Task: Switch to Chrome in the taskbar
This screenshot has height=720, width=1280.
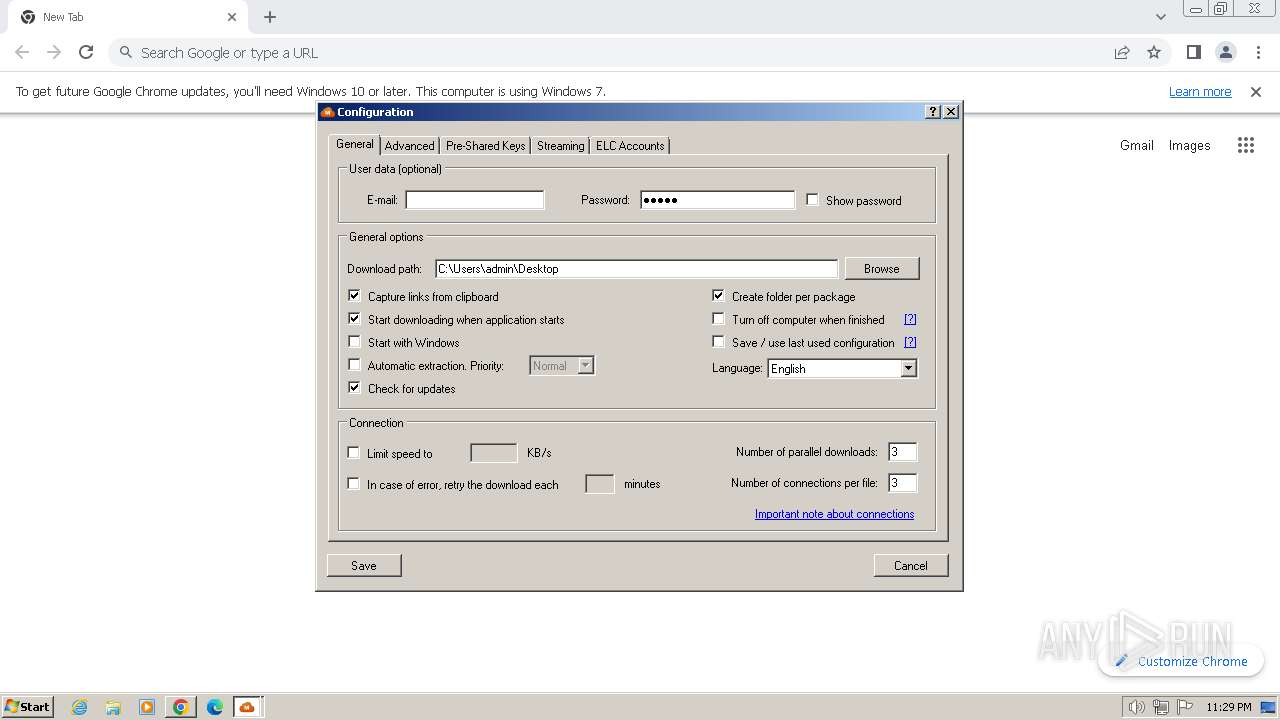Action: [181, 707]
